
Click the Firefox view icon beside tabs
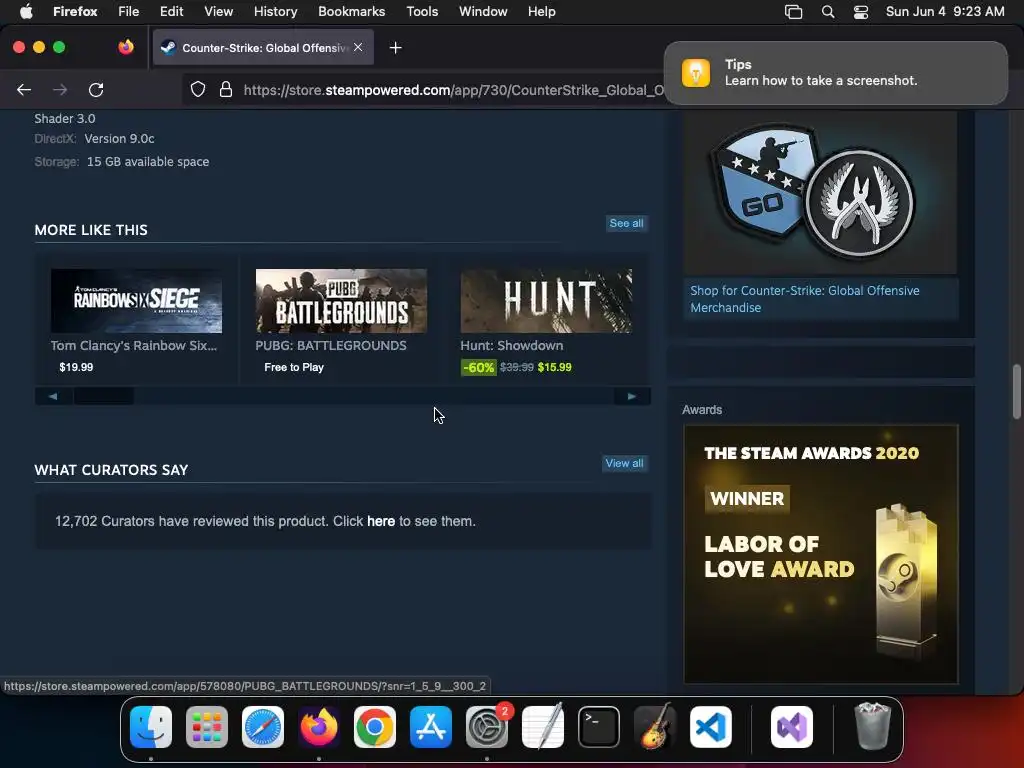[x=126, y=47]
